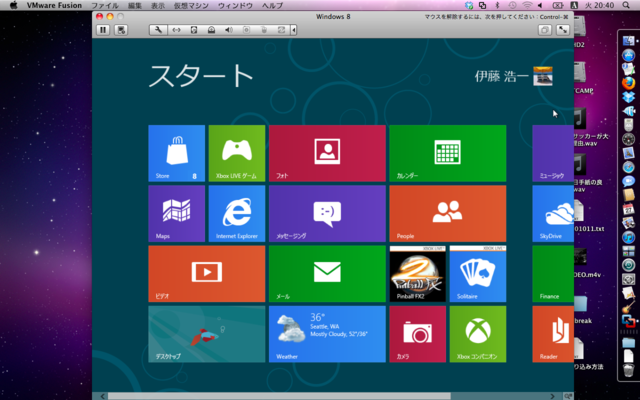Open the 表示 menu
The height and width of the screenshot is (400, 640).
click(158, 5)
